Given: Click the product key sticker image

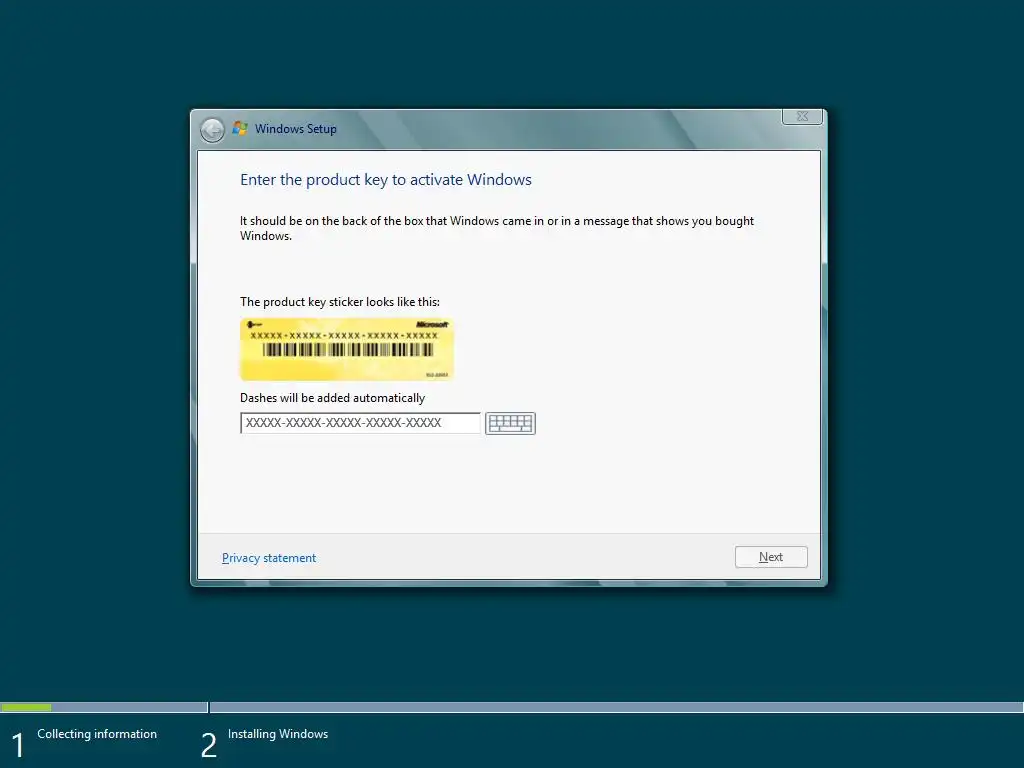Looking at the screenshot, I should coord(347,349).
